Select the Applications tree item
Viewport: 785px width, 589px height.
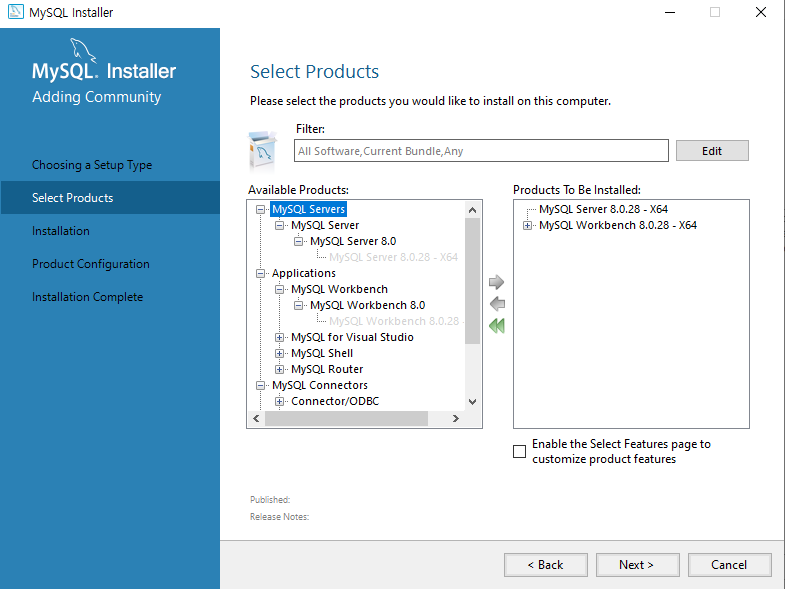[303, 273]
